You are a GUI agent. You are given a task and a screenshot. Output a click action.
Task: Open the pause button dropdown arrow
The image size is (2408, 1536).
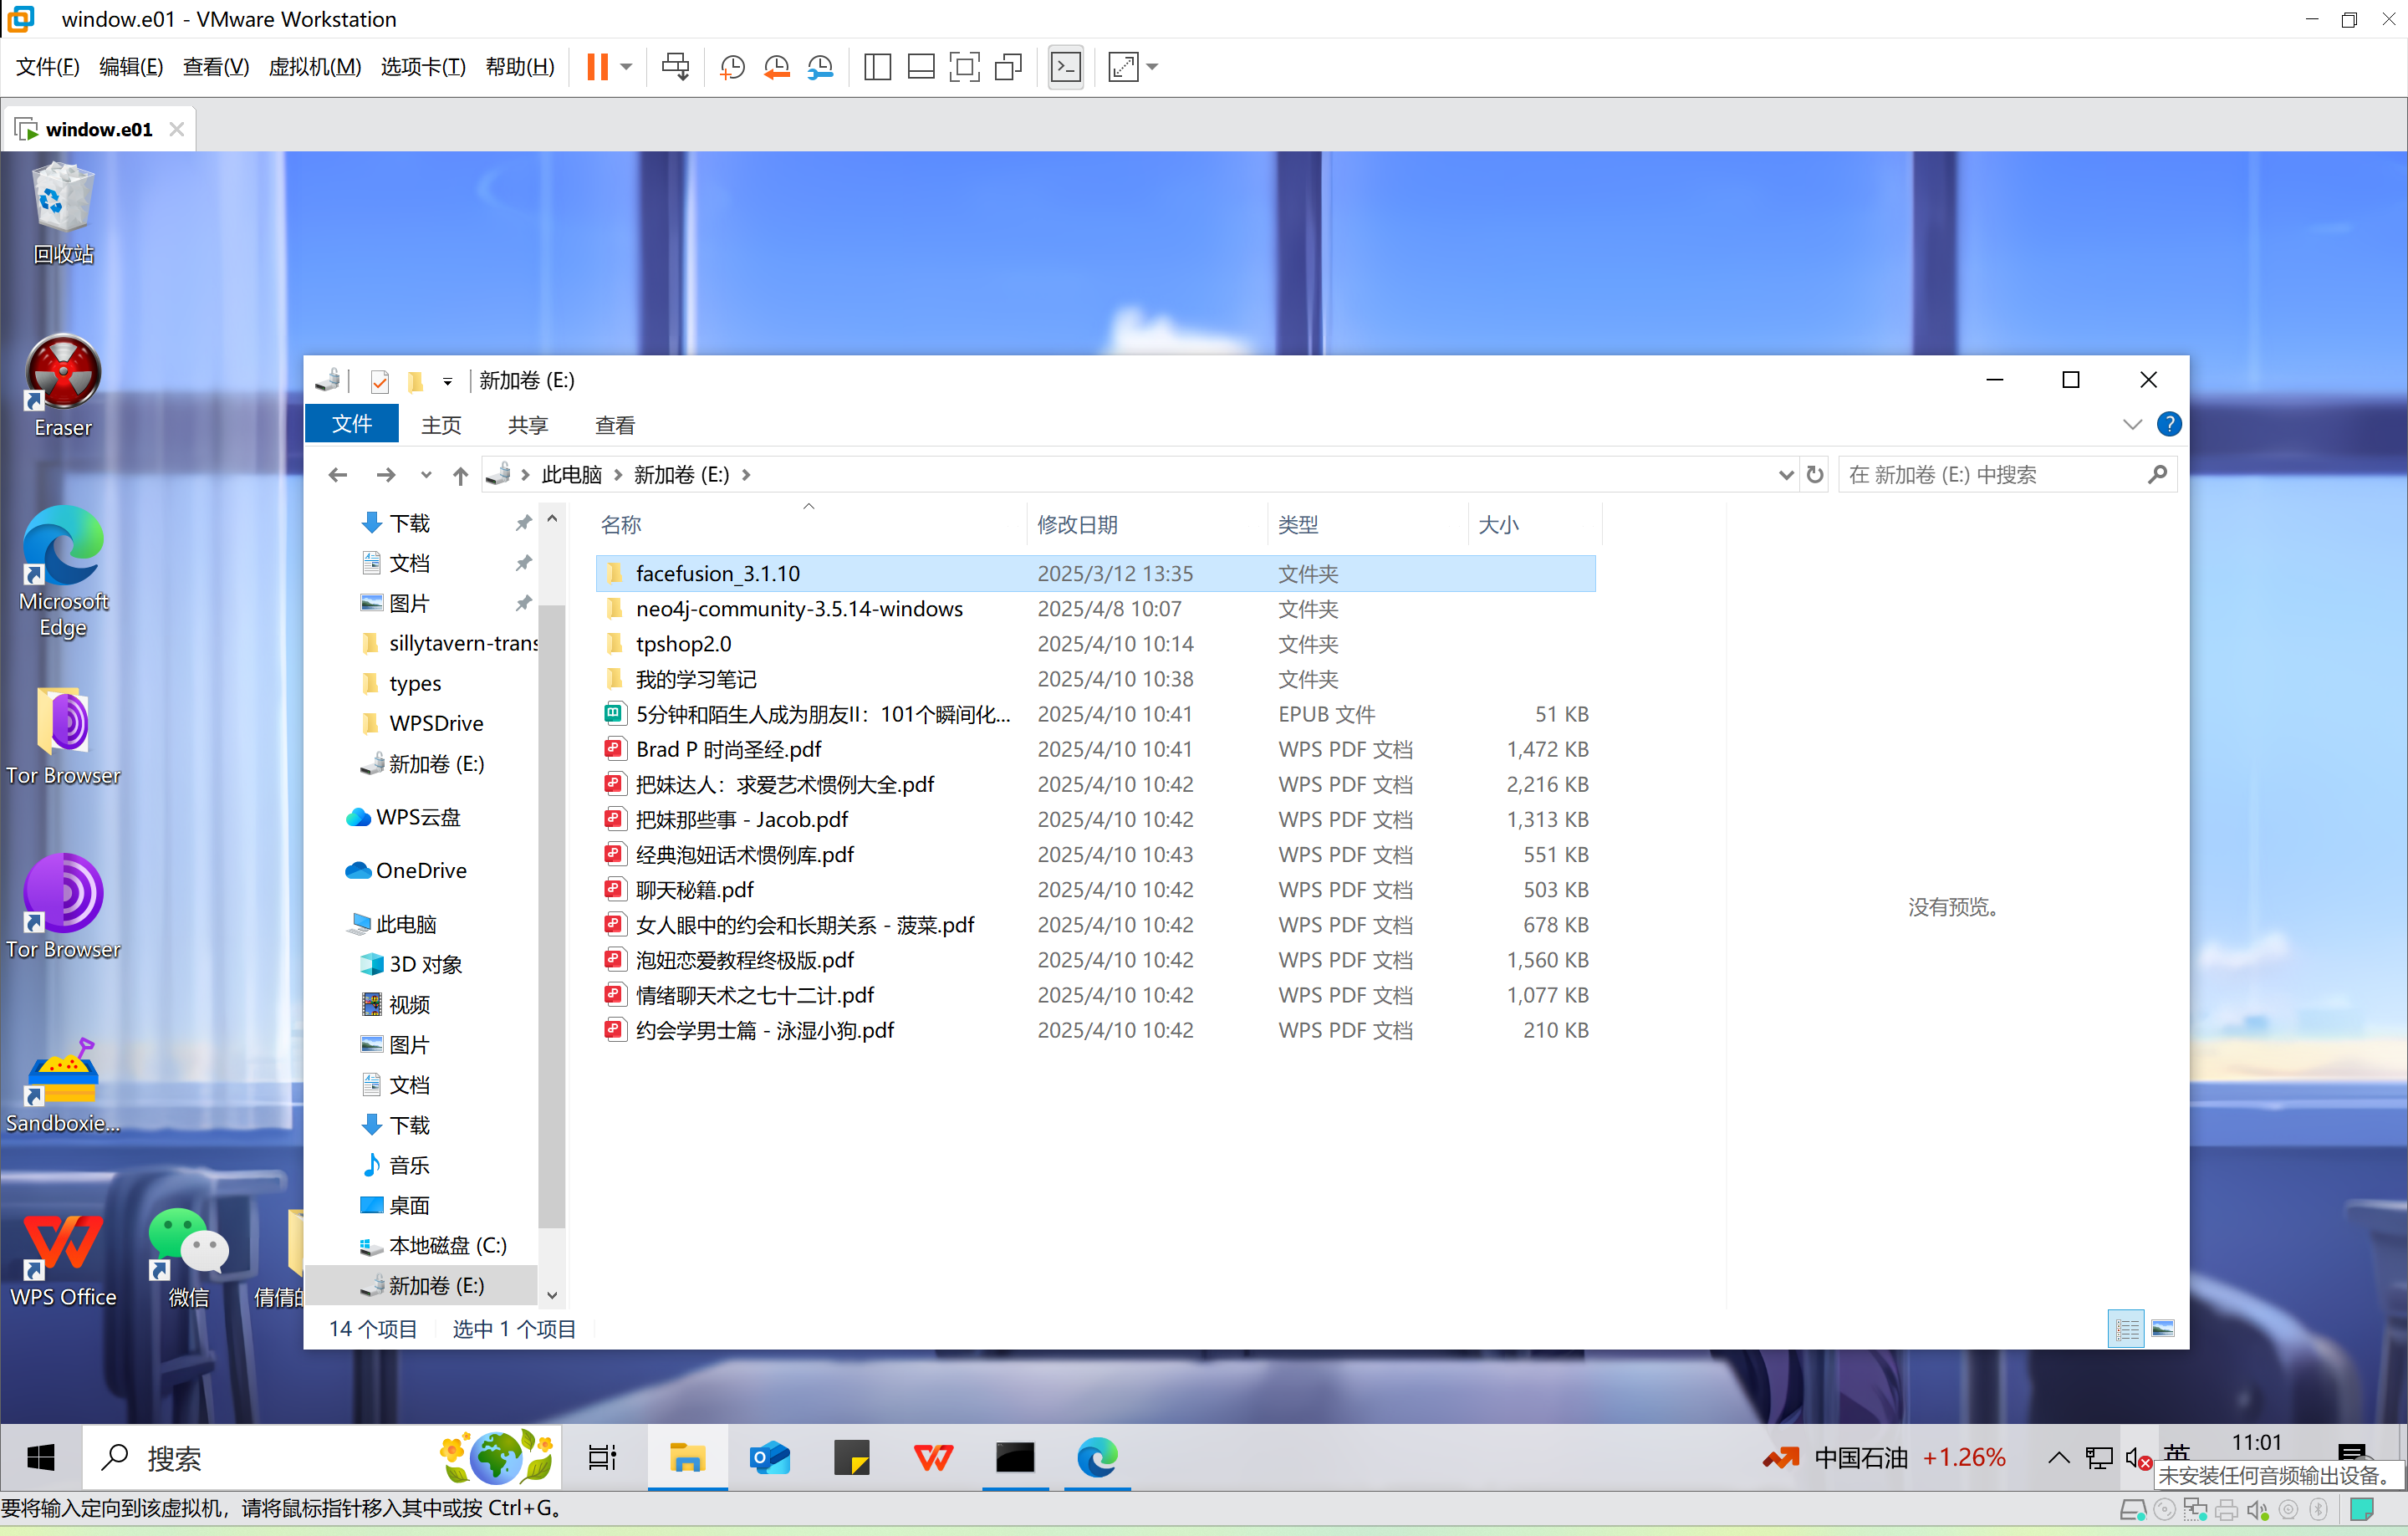pos(626,67)
